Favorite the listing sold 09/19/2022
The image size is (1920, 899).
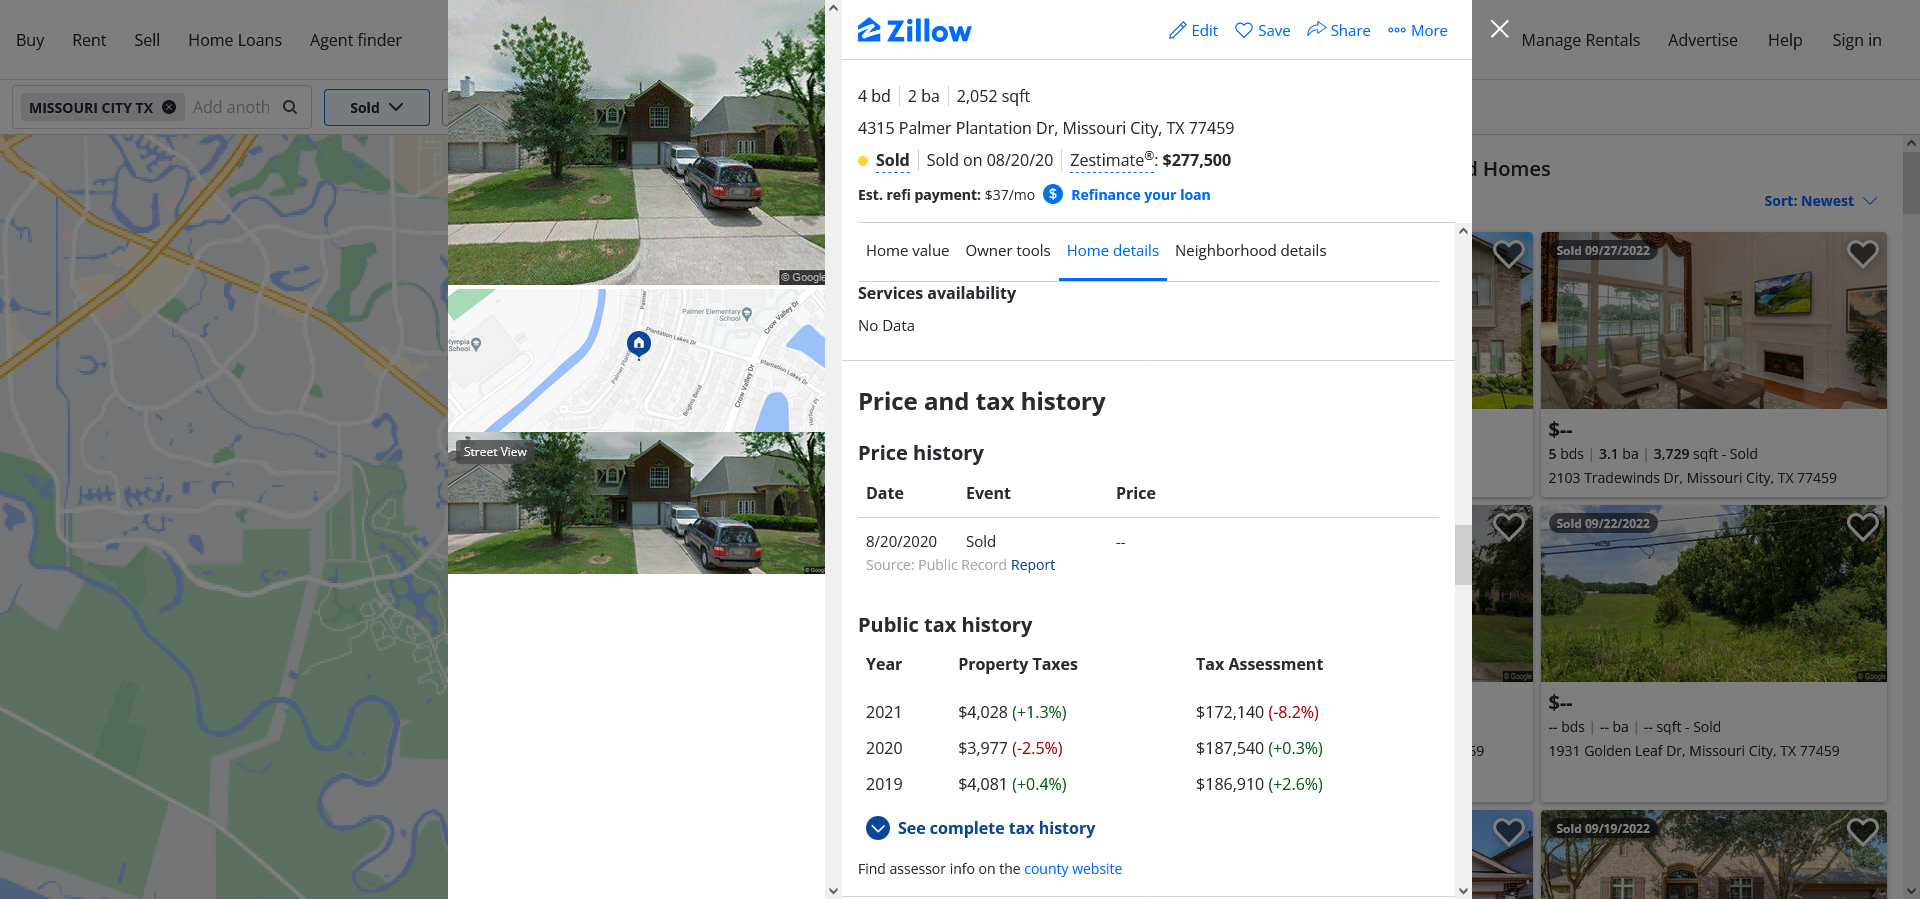tap(1862, 831)
